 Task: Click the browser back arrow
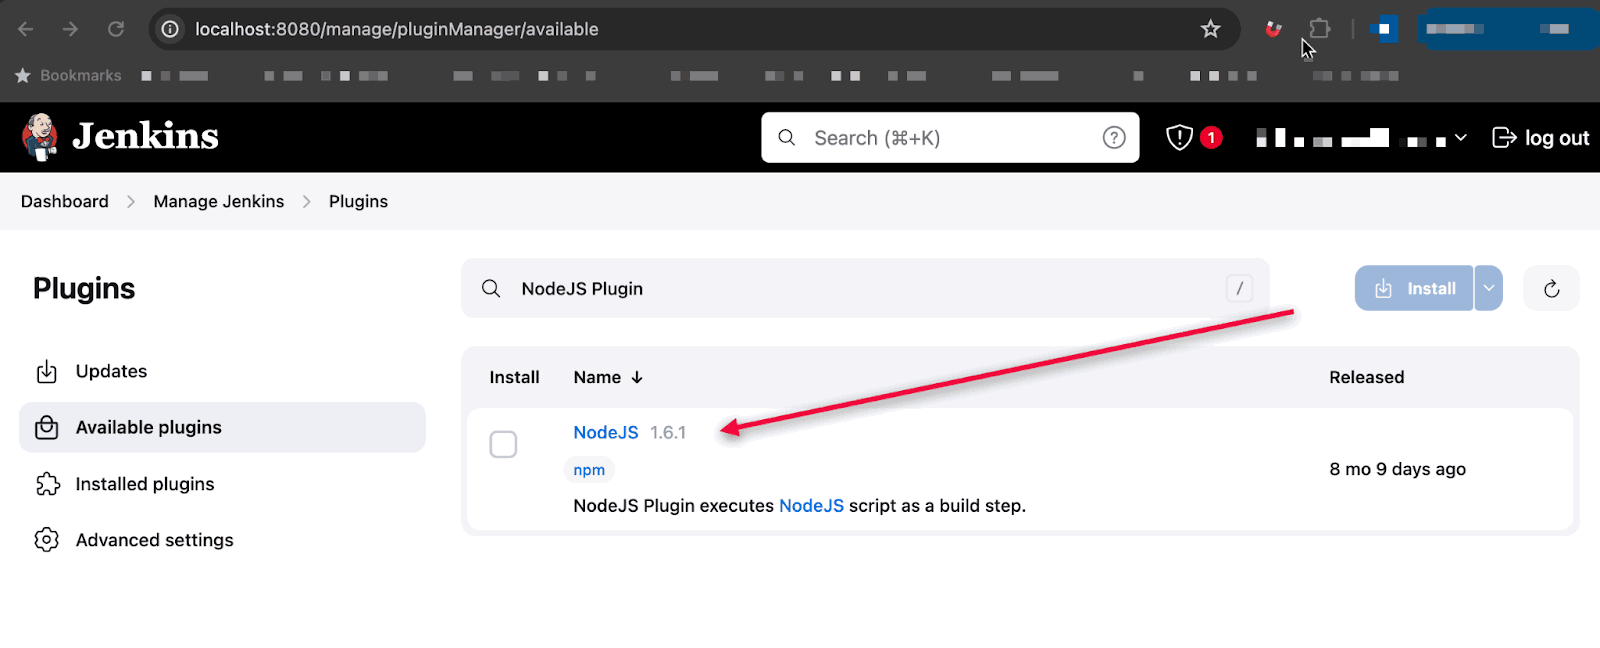[x=26, y=29]
